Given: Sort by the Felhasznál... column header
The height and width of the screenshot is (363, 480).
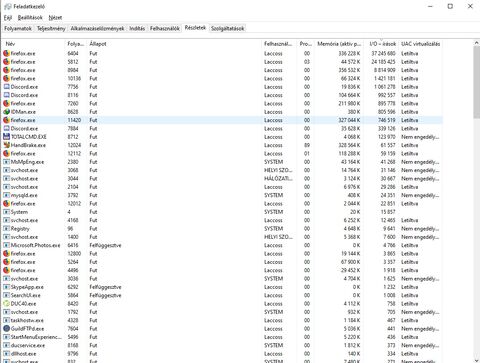Looking at the screenshot, I should click(279, 44).
